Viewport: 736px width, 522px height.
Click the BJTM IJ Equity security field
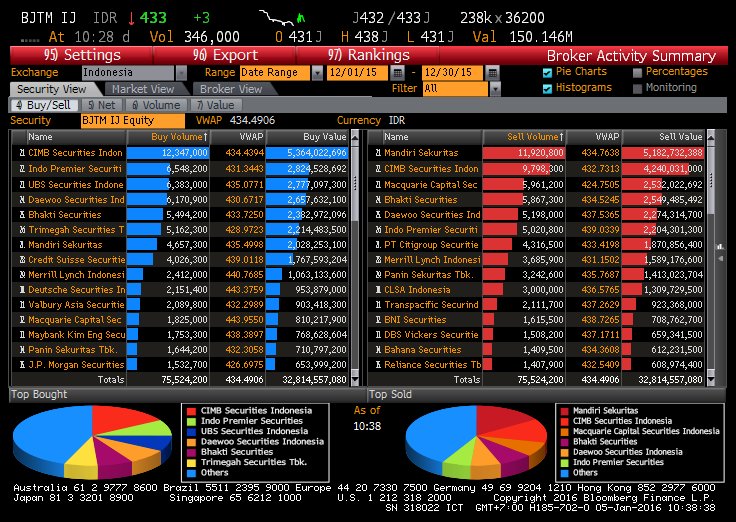132,120
